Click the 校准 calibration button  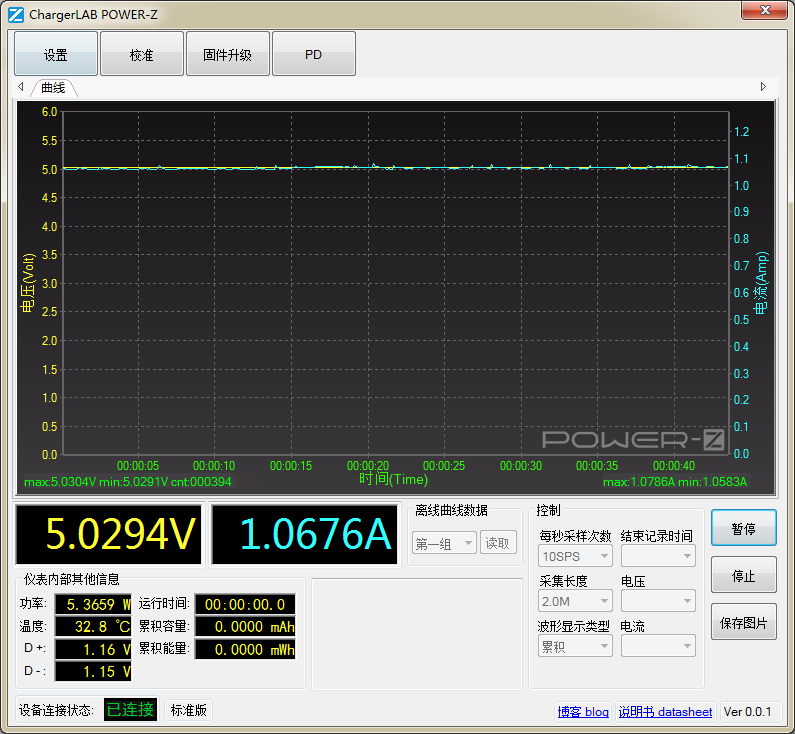tap(142, 54)
